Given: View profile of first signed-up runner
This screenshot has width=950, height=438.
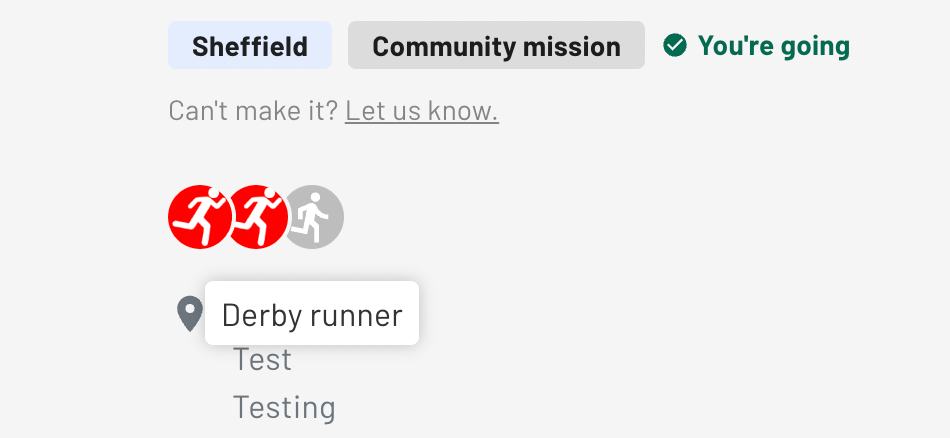Looking at the screenshot, I should tap(198, 216).
